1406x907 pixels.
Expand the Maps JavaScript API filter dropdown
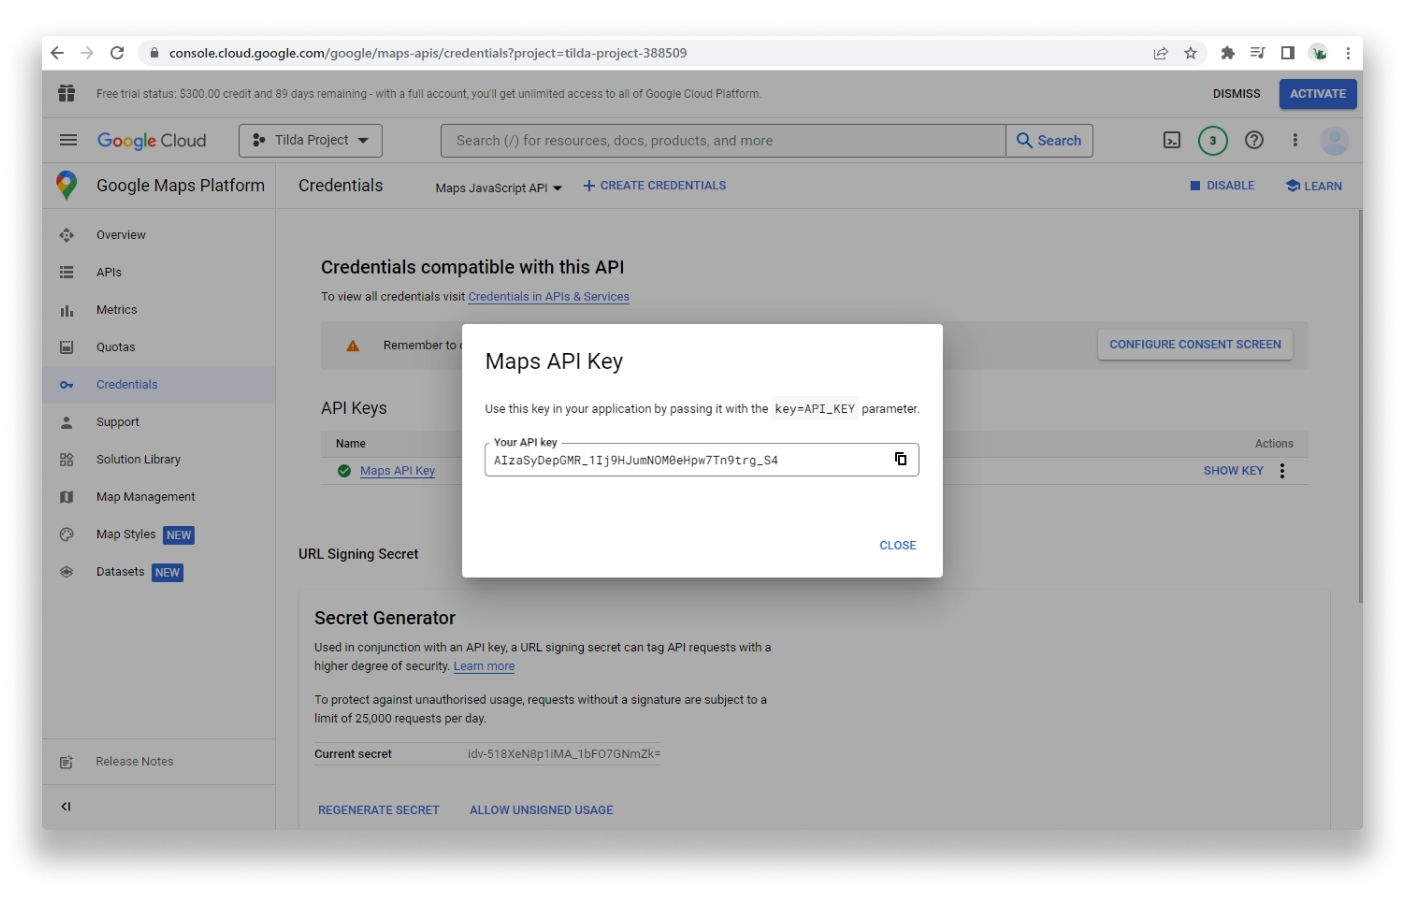[x=498, y=188]
